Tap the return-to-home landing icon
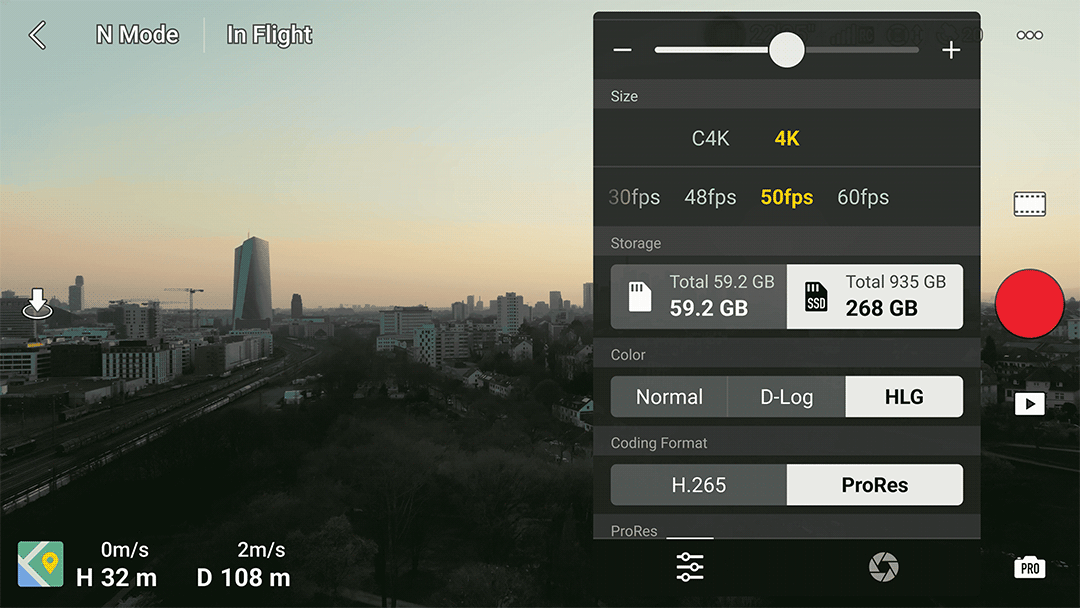Image resolution: width=1080 pixels, height=608 pixels. (38, 304)
